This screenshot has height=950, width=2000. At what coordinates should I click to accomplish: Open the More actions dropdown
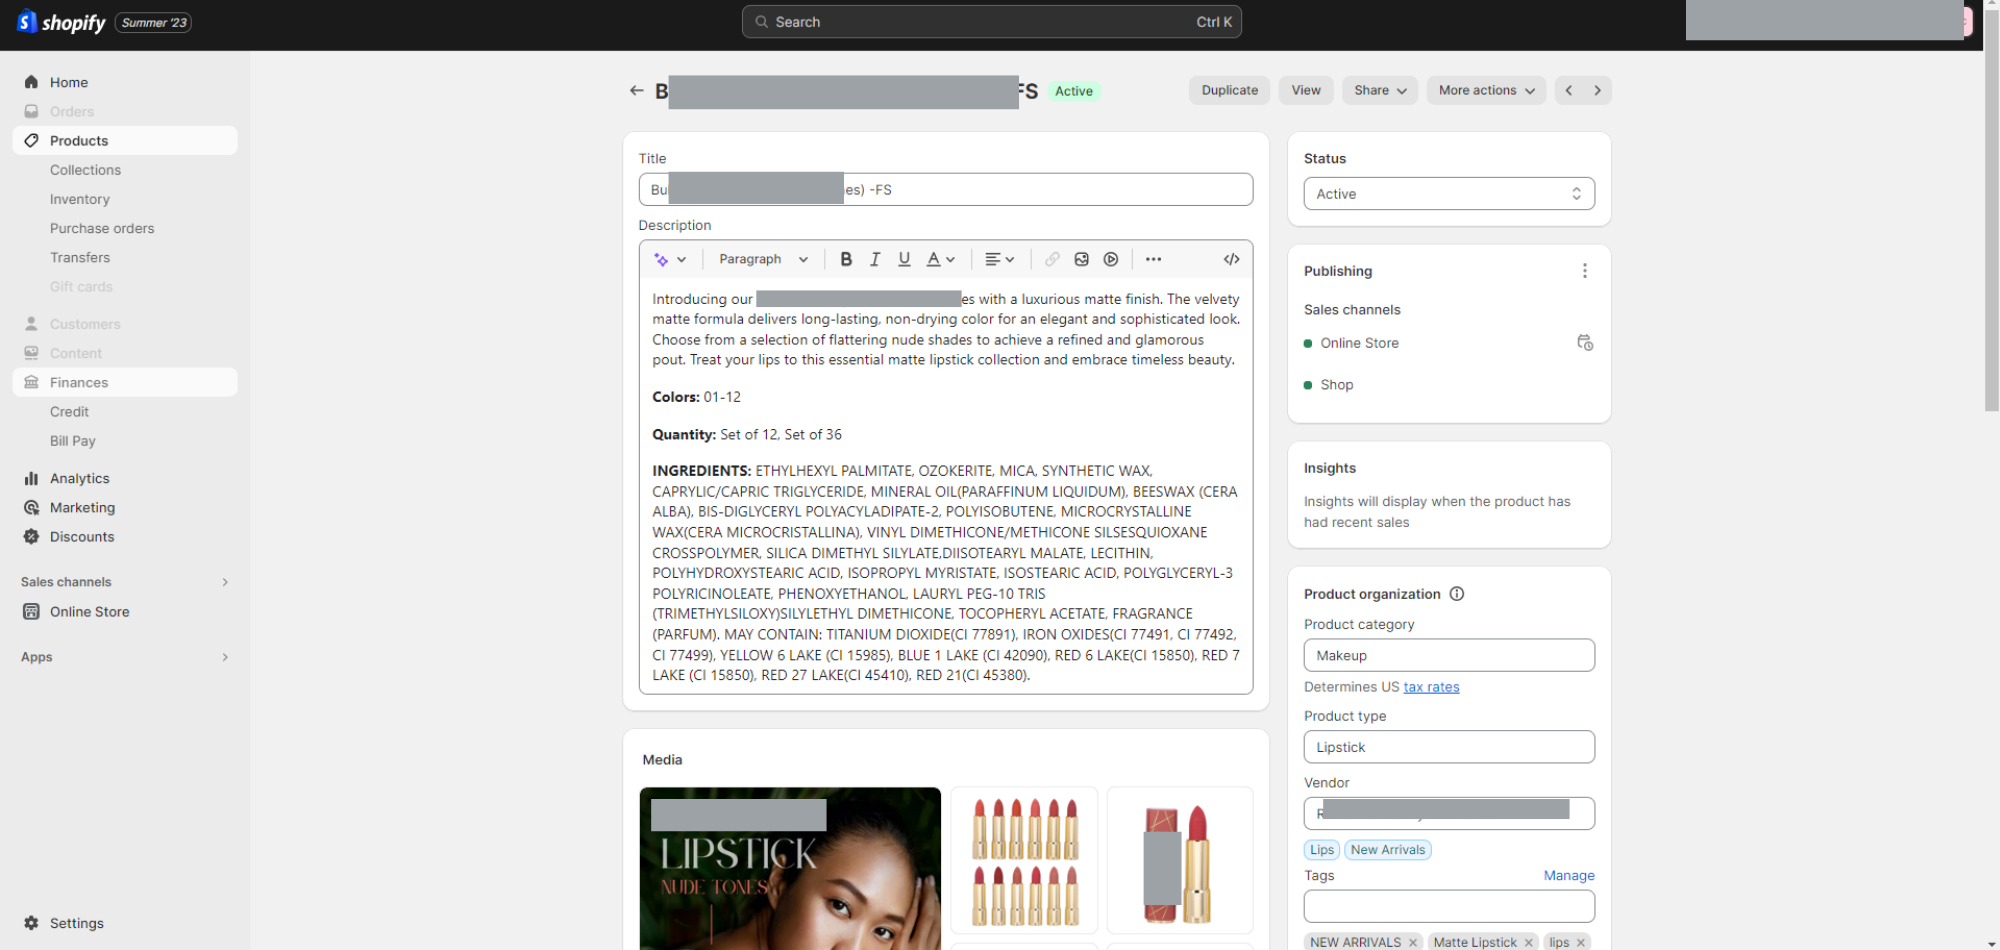1486,91
